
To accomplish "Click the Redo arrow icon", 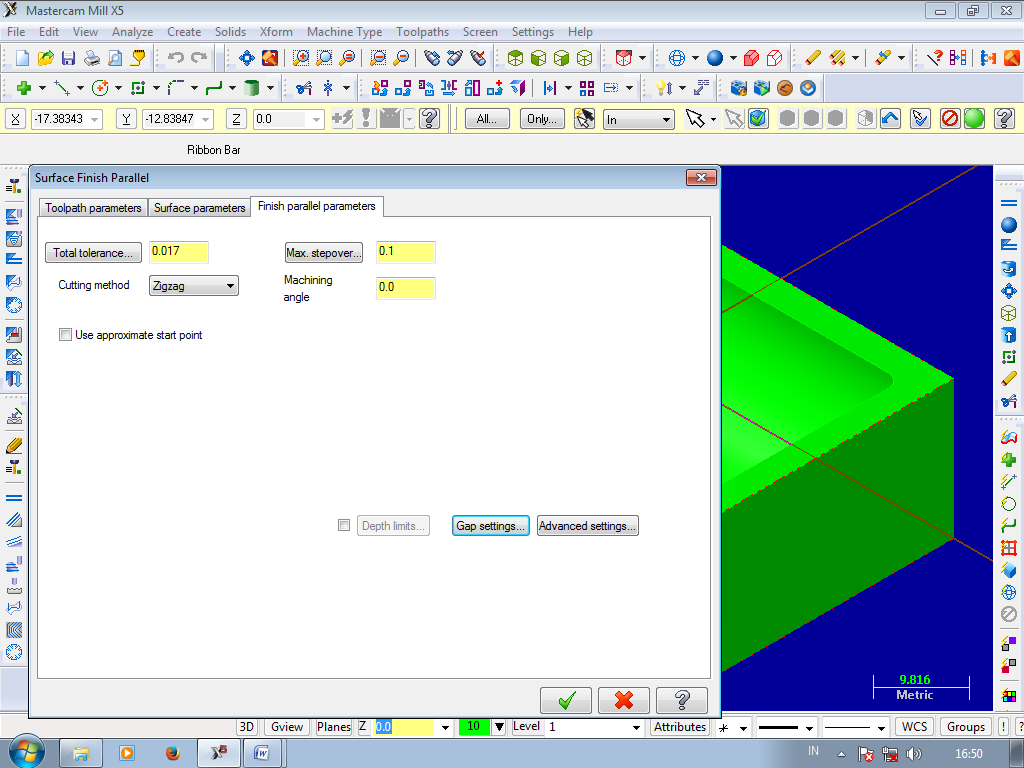I will pyautogui.click(x=199, y=58).
